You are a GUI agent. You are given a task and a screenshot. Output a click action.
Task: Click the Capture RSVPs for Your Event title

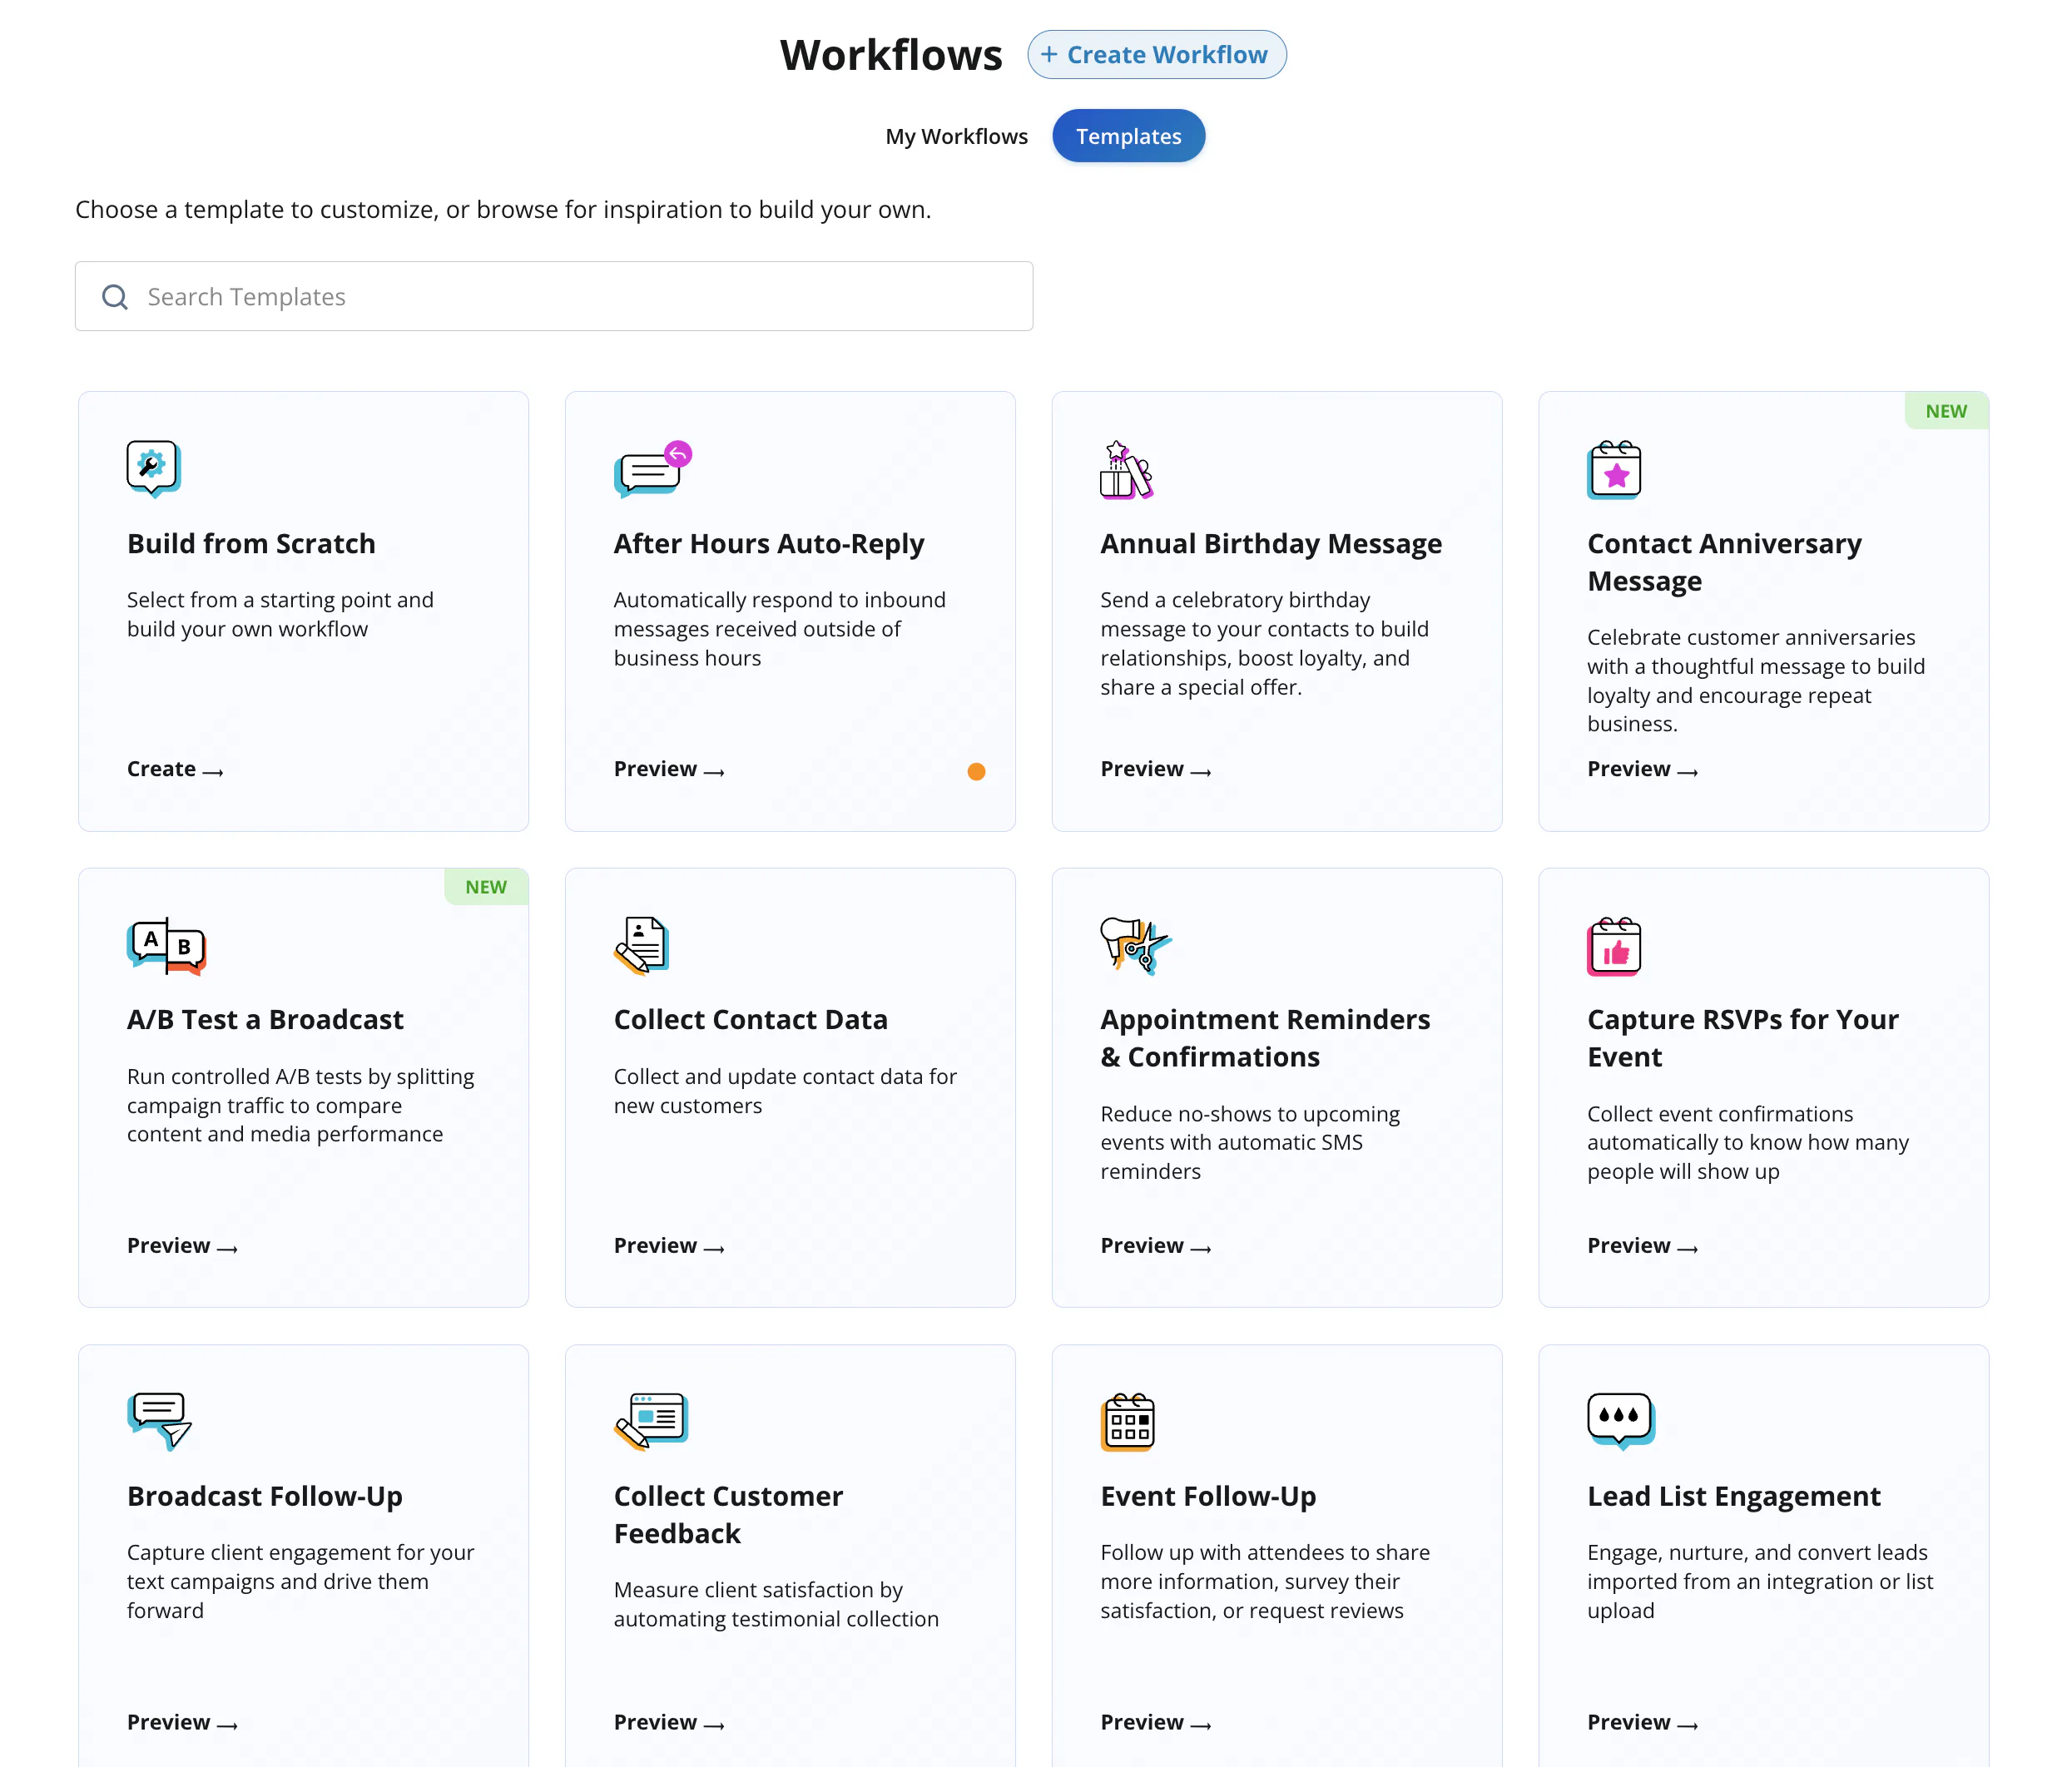1742,1039
